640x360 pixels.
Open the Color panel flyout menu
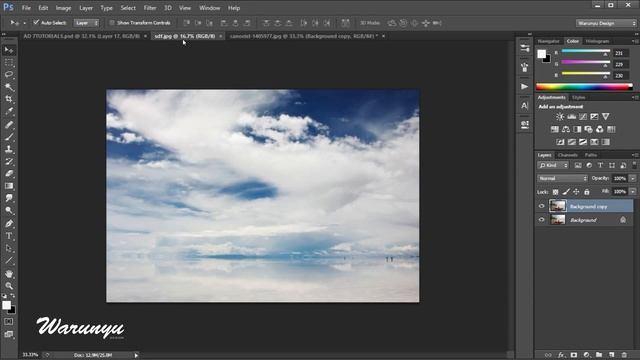point(635,41)
